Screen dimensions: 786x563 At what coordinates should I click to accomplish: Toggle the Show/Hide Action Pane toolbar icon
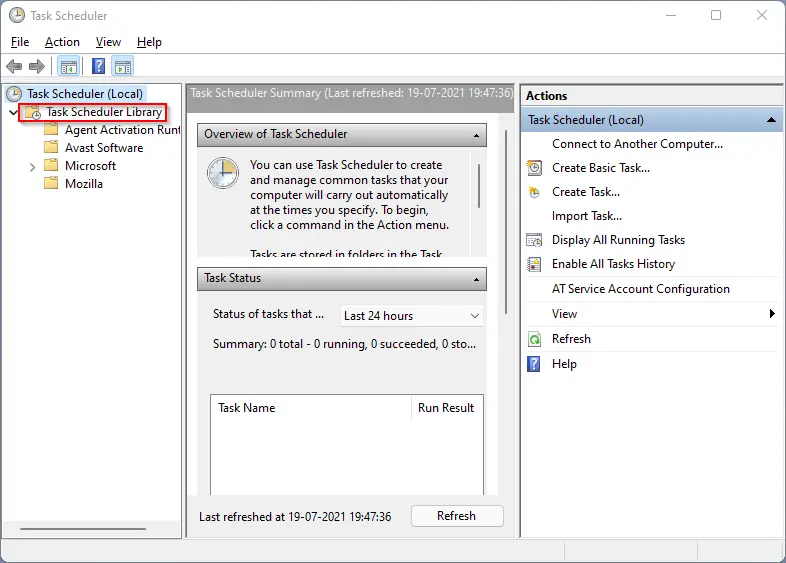(x=123, y=66)
